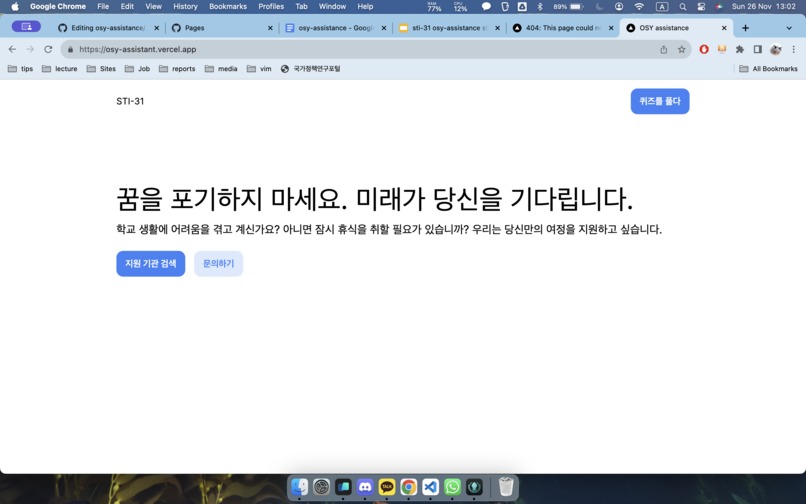Open the red Opera extension icon
Image resolution: width=806 pixels, height=504 pixels.
[x=704, y=49]
